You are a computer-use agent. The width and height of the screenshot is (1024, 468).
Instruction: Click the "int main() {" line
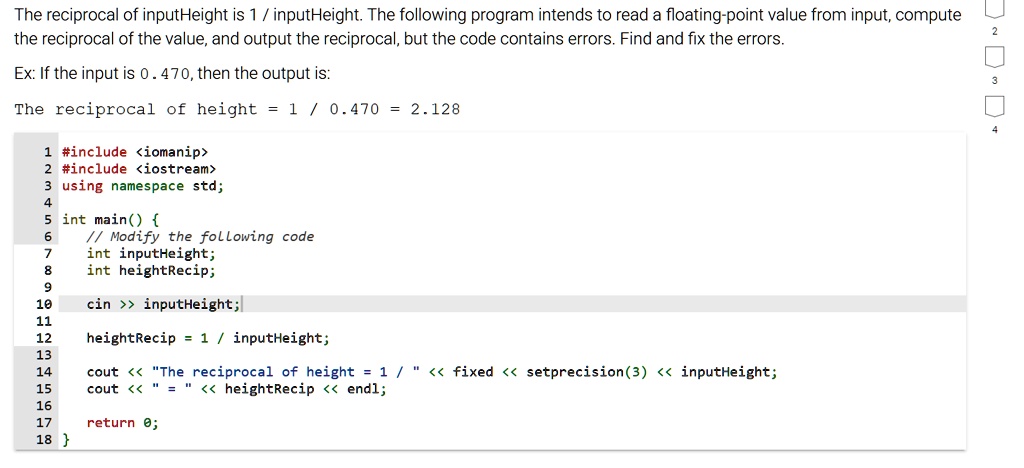110,220
